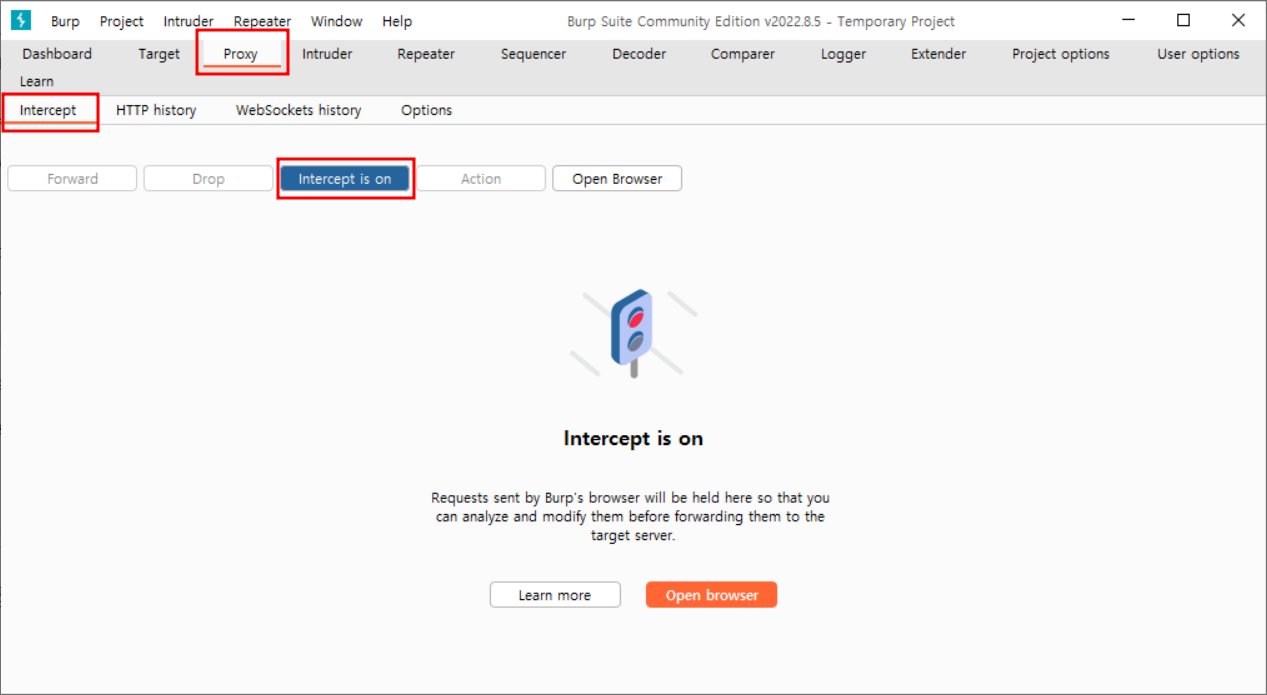
Task: Open the Sequencer tab
Action: coord(533,54)
